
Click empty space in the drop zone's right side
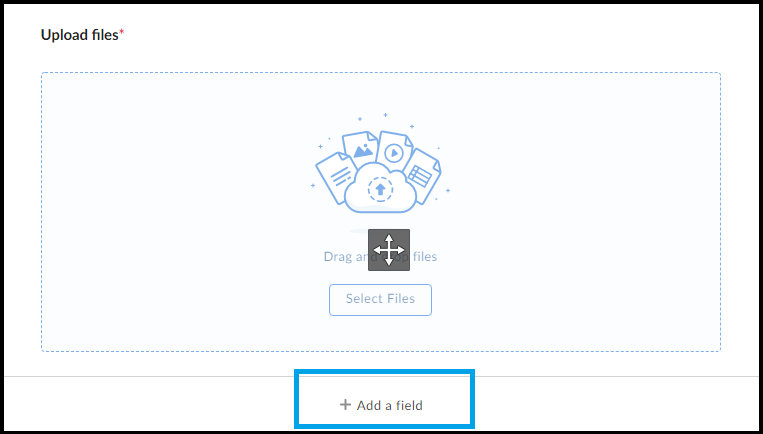(x=584, y=212)
